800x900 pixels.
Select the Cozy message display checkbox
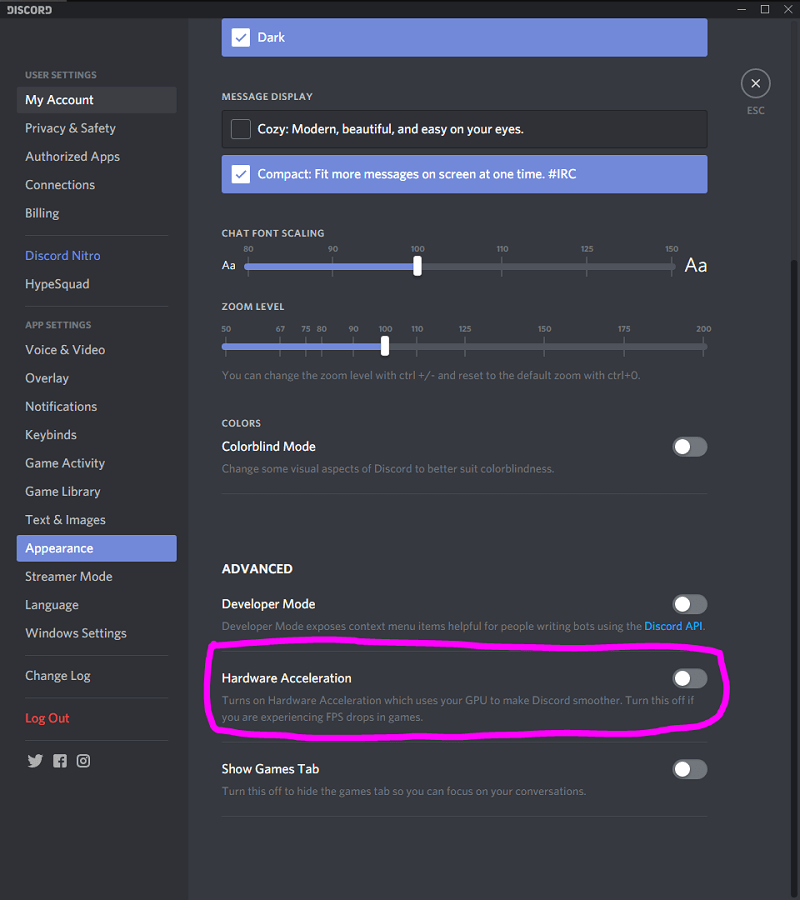(x=240, y=129)
